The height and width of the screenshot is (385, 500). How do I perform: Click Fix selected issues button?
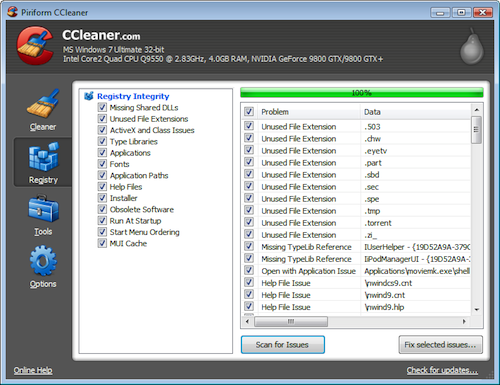441,344
